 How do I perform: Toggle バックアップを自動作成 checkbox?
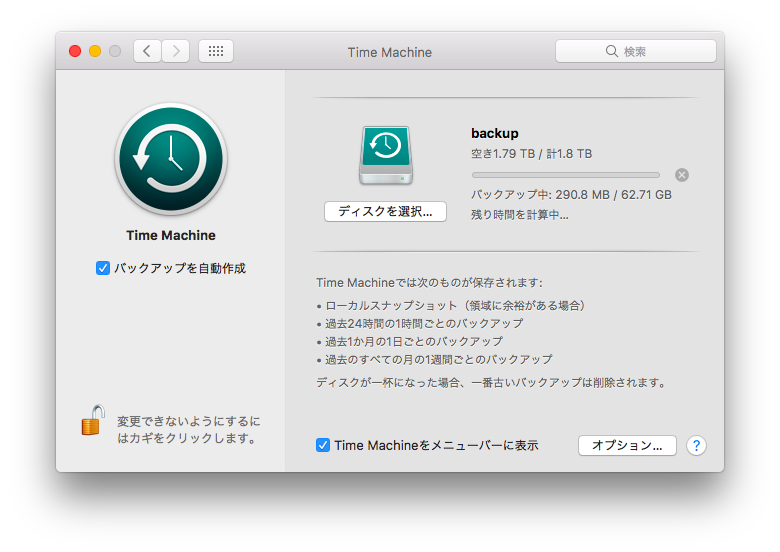point(102,268)
